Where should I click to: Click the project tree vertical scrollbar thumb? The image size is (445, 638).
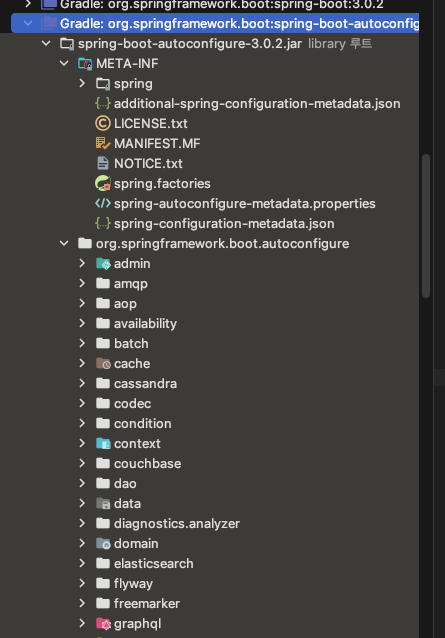pyautogui.click(x=426, y=226)
